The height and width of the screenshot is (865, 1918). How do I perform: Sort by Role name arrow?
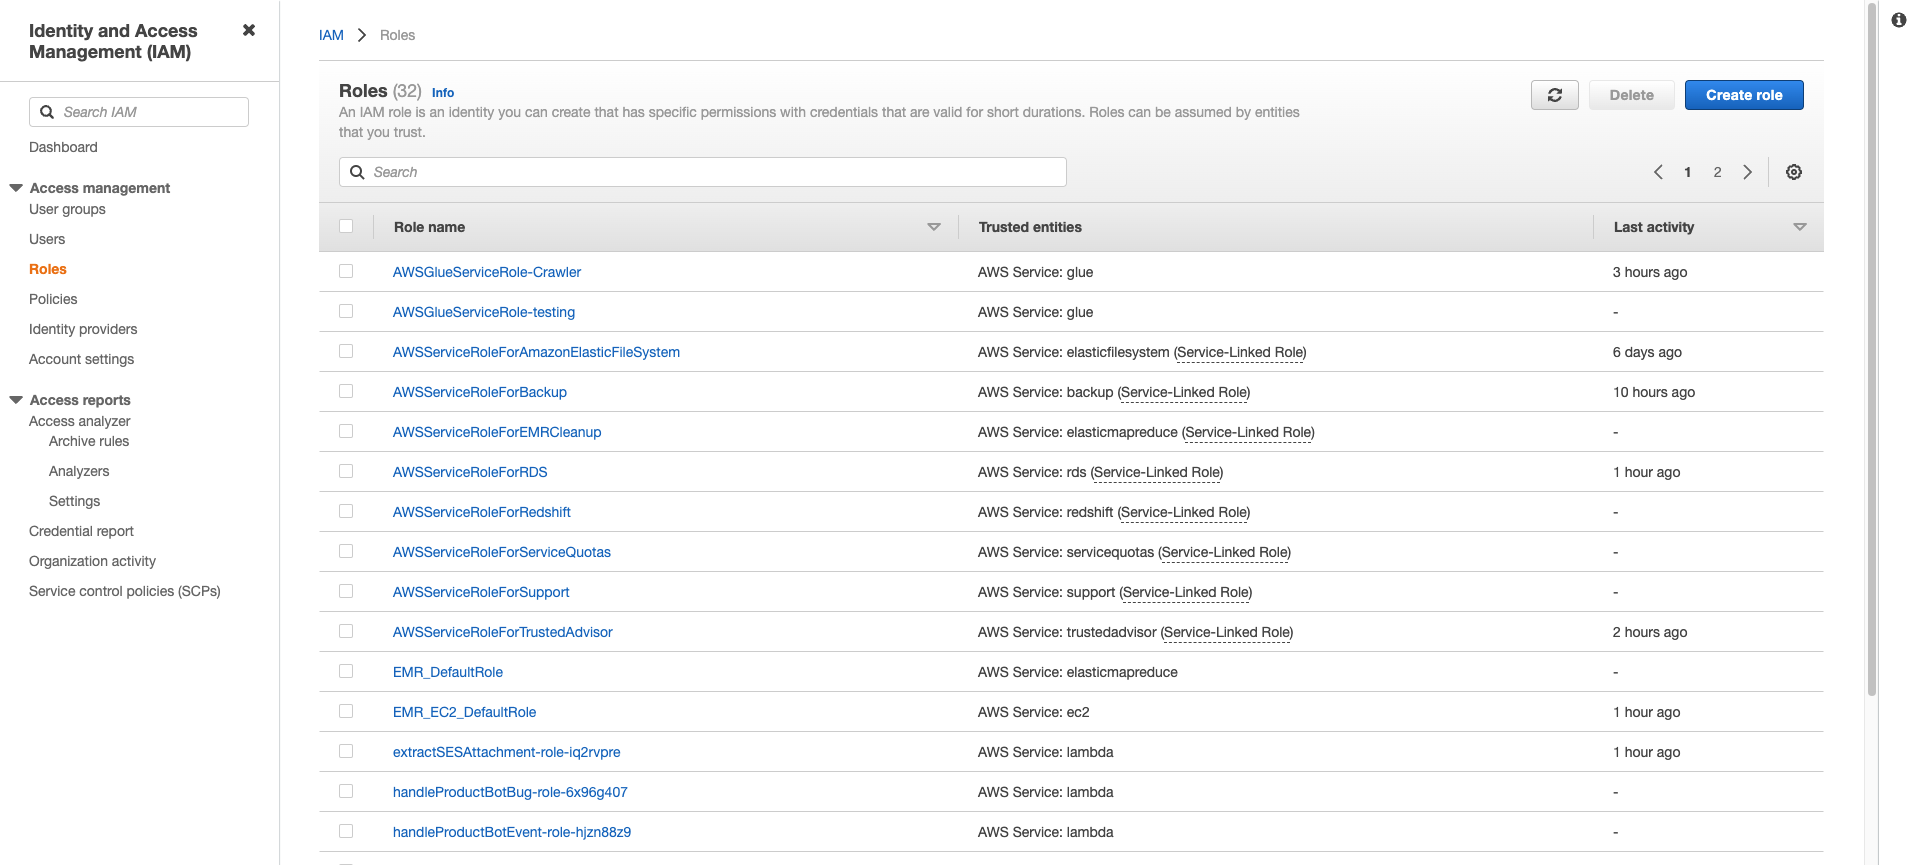tap(934, 227)
